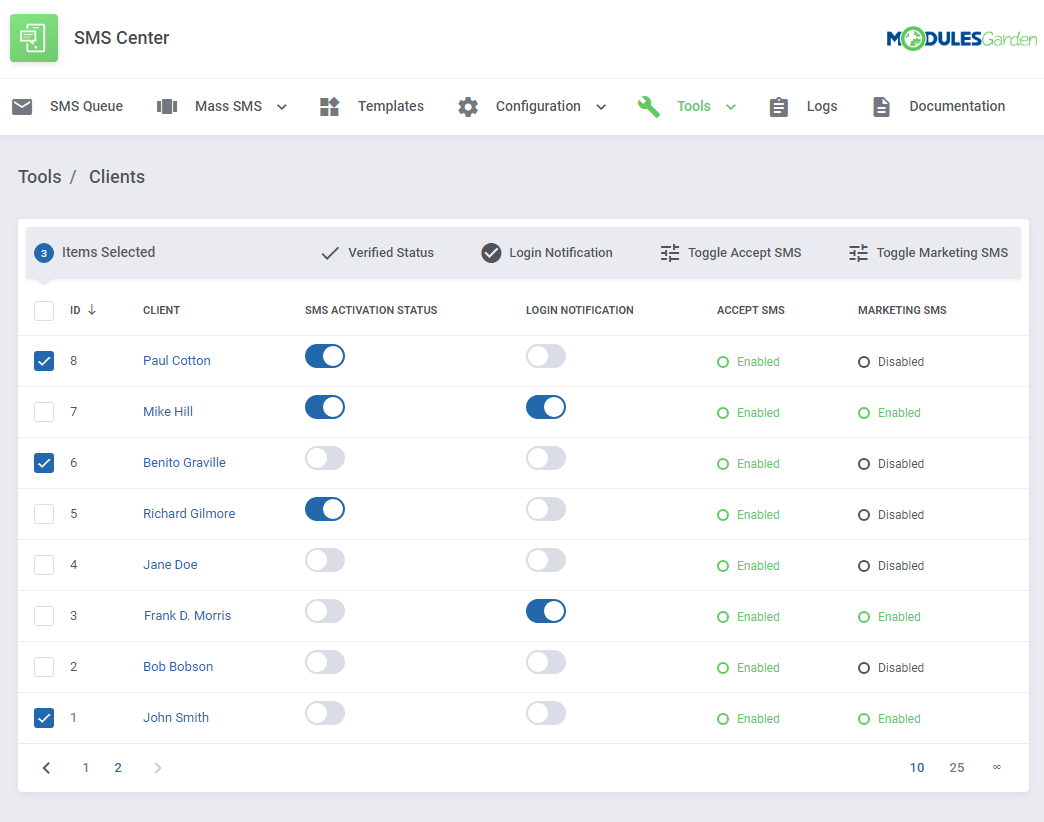The height and width of the screenshot is (822, 1044).
Task: Uncheck the John Smith row checkbox
Action: 44,718
